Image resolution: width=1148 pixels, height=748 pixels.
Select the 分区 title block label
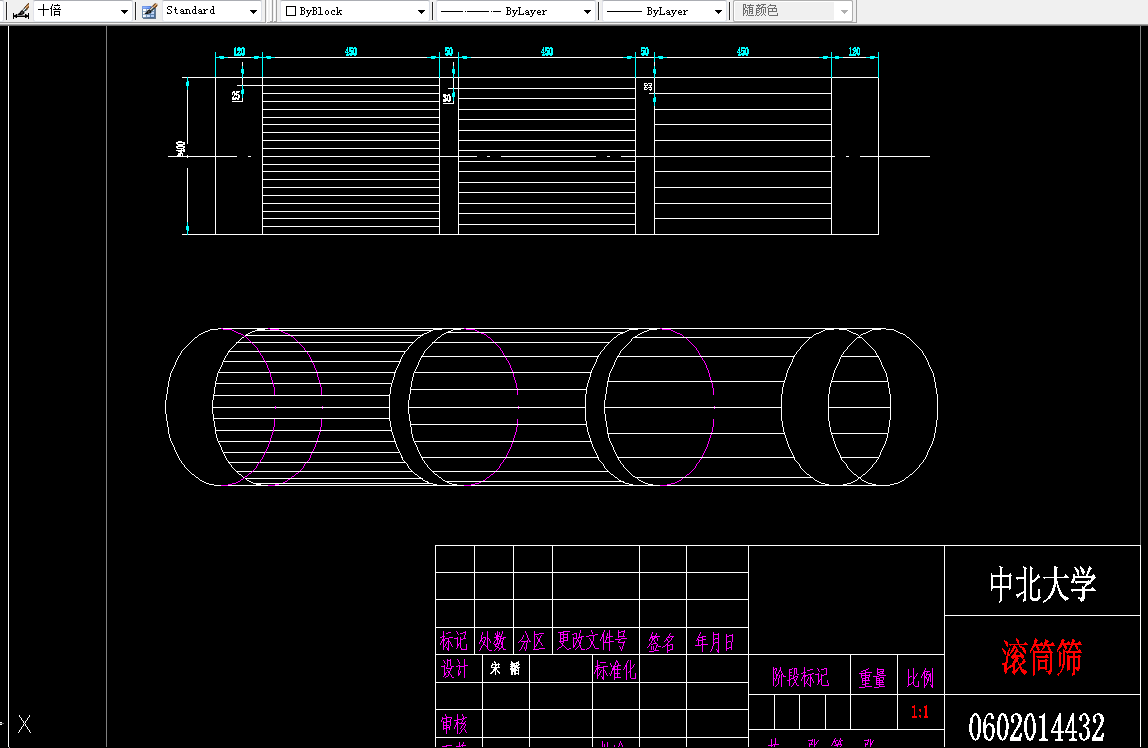pyautogui.click(x=532, y=641)
